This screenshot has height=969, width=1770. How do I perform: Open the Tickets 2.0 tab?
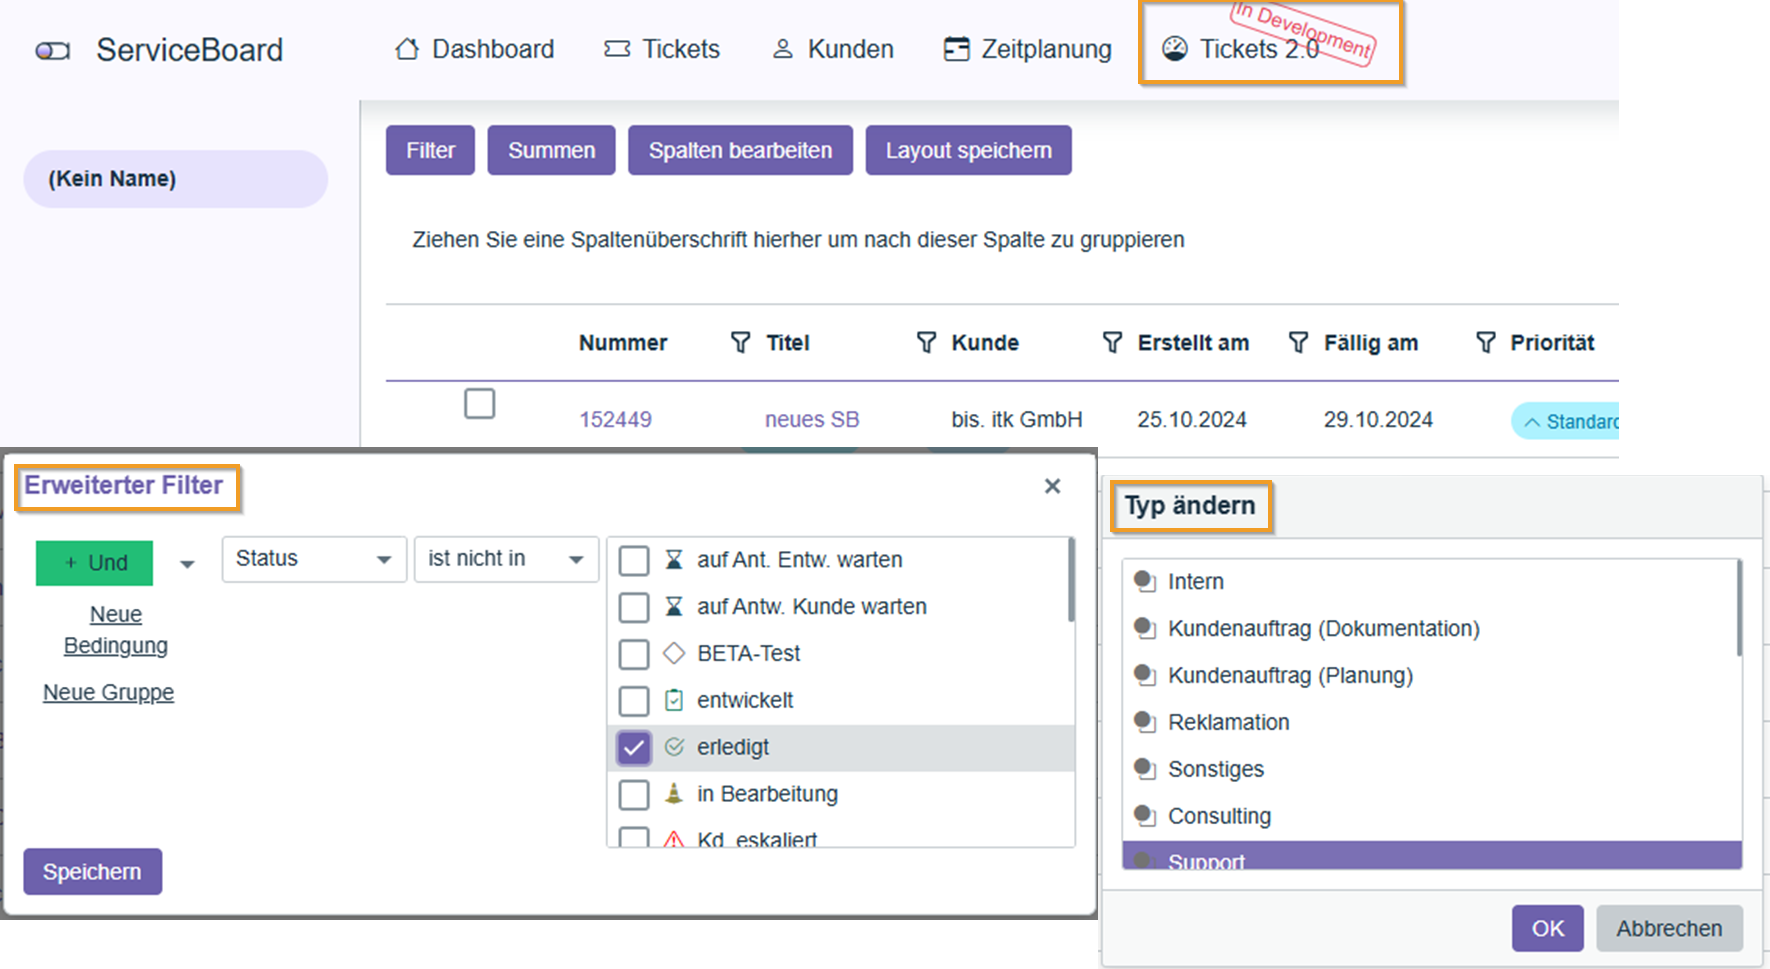pyautogui.click(x=1258, y=49)
